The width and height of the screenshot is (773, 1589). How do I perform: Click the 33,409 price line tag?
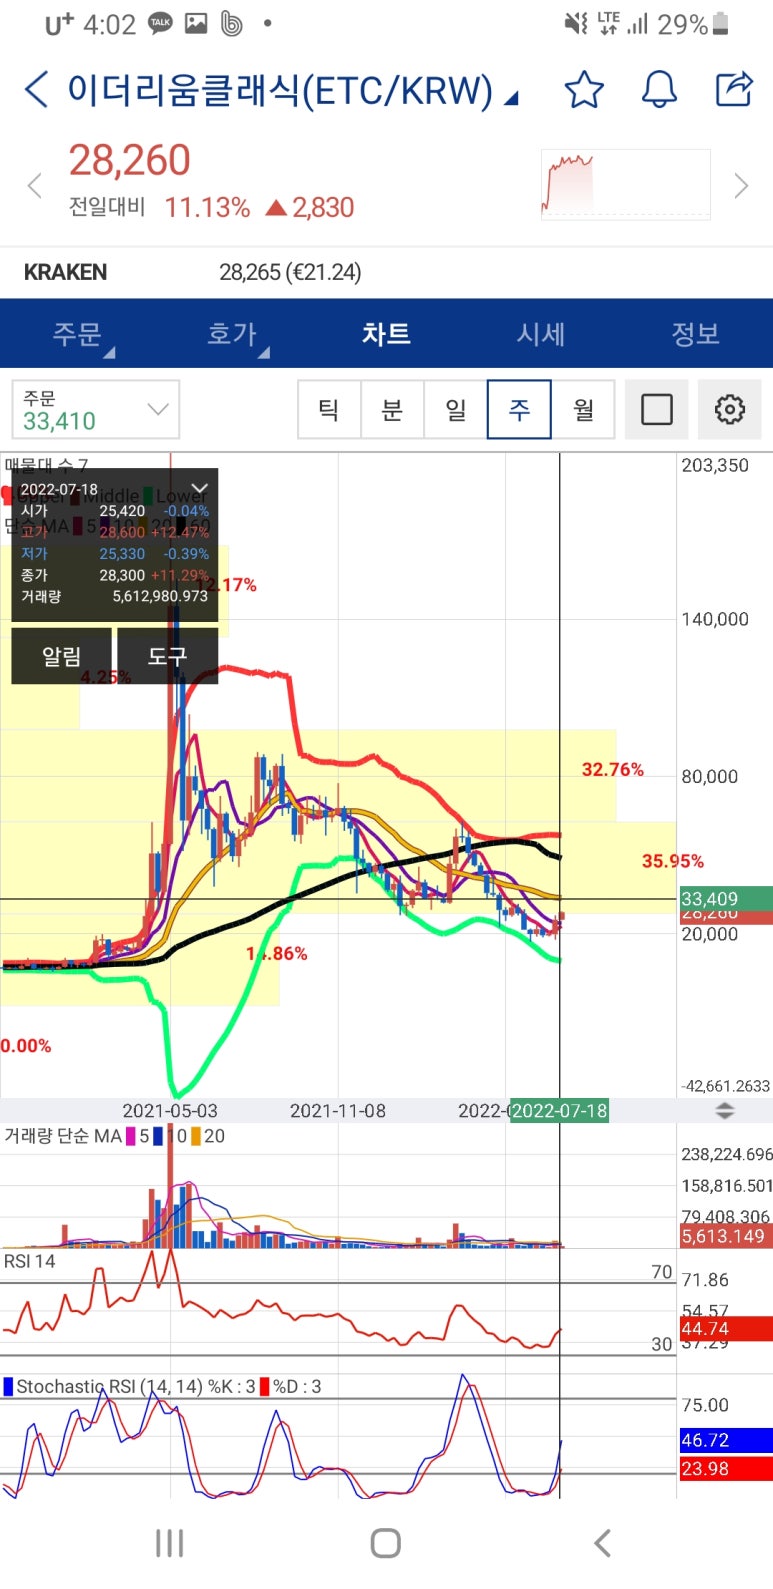point(726,899)
